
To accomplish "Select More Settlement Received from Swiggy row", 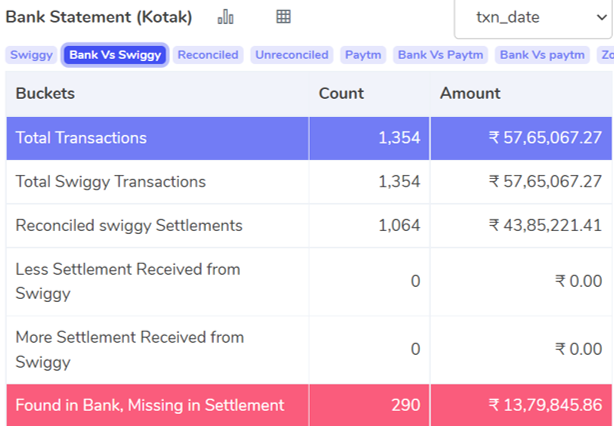I will pyautogui.click(x=309, y=350).
